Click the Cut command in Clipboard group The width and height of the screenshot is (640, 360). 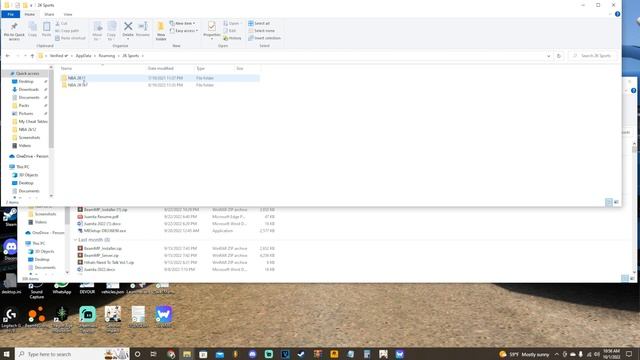click(62, 24)
